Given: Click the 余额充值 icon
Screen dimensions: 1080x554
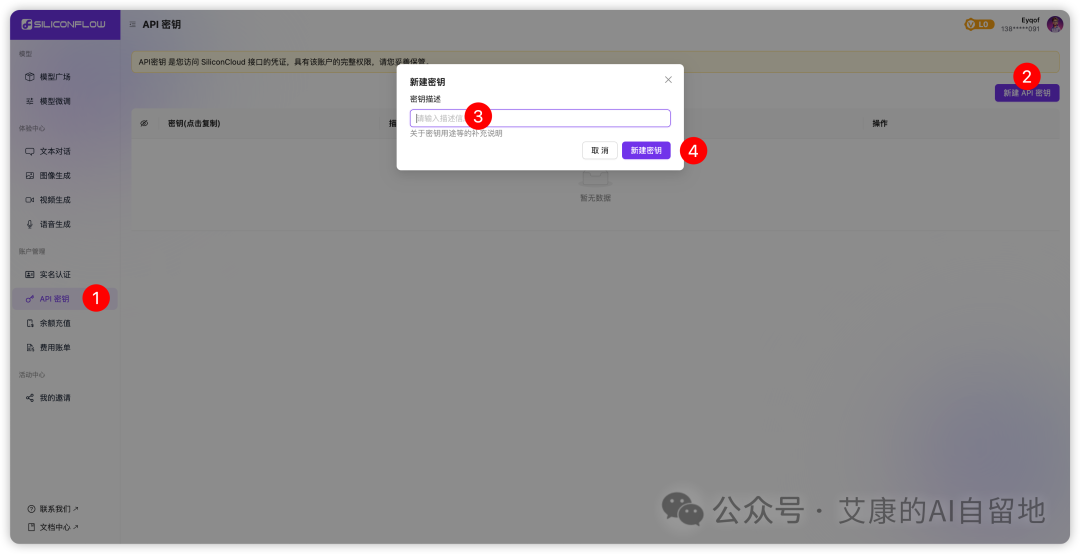Looking at the screenshot, I should [30, 323].
